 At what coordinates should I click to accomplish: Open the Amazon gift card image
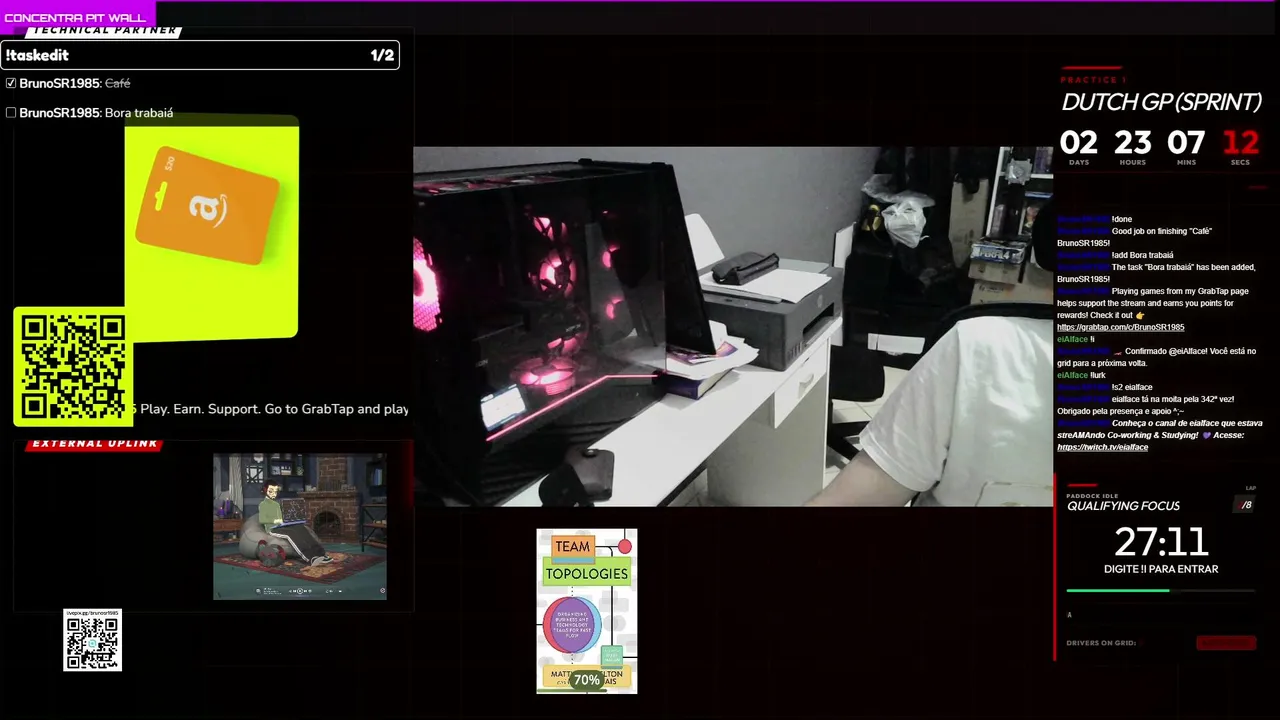coord(211,228)
